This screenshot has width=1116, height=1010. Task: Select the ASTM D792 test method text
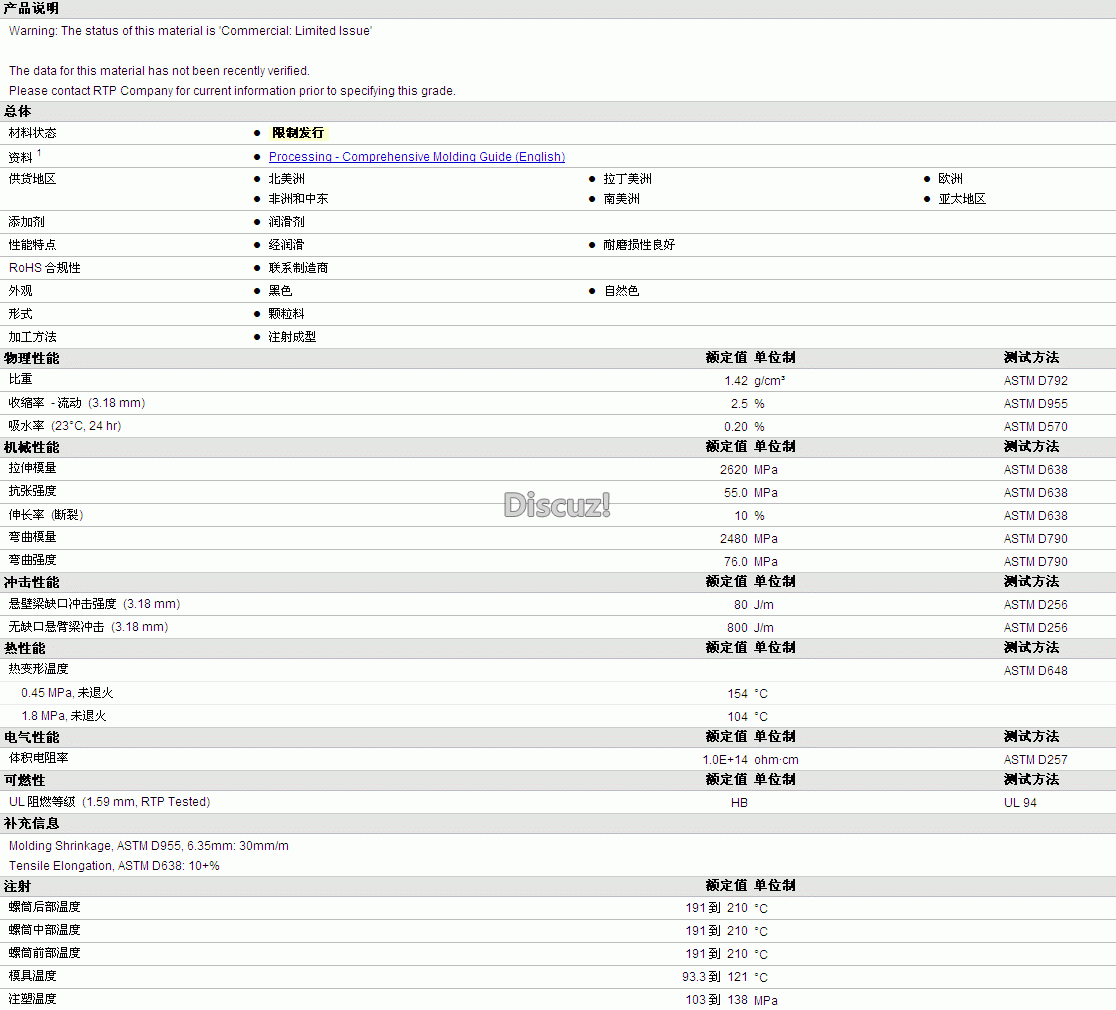pos(1035,381)
